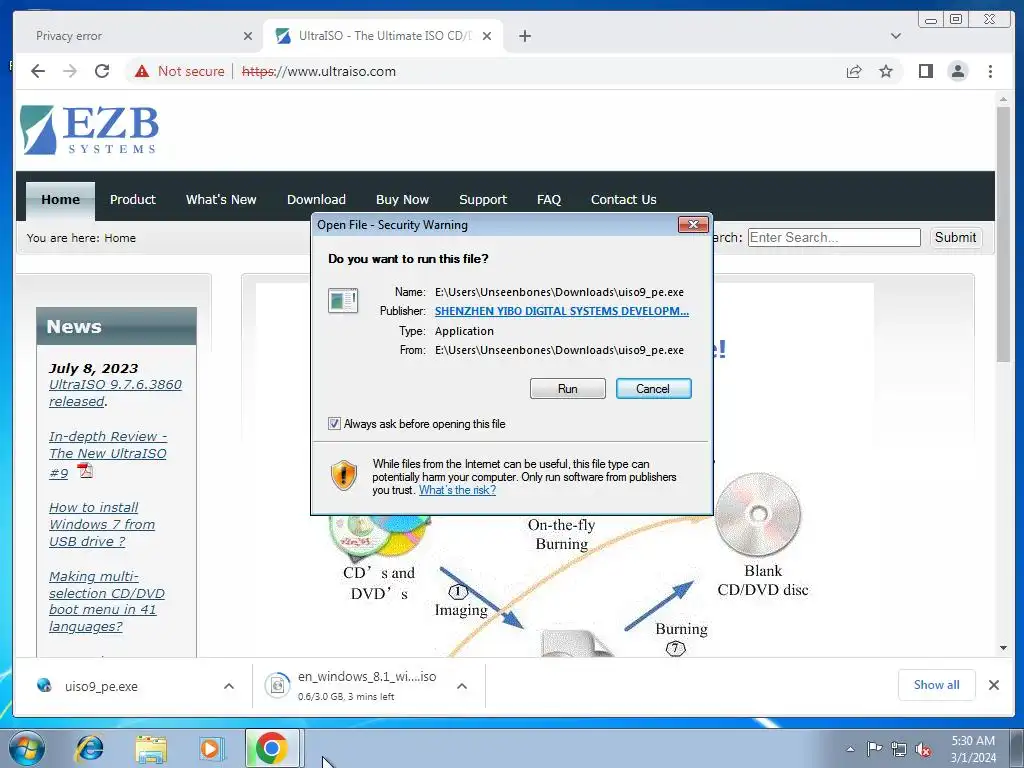Reload the UltraISO page
The height and width of the screenshot is (768, 1024).
tap(102, 71)
